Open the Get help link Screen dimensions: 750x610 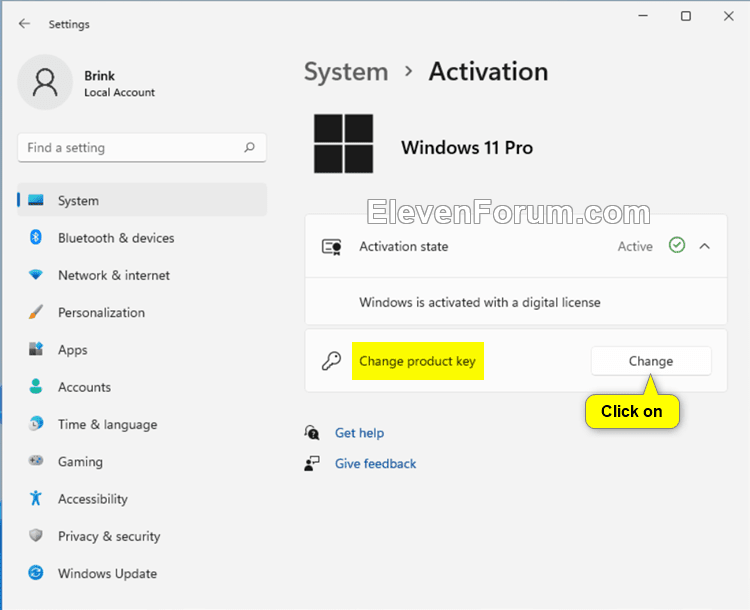pyautogui.click(x=359, y=433)
